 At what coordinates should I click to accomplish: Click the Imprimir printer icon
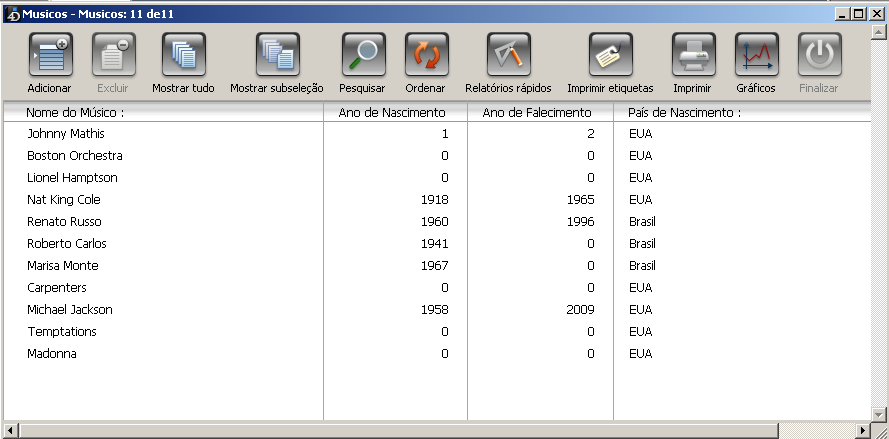(692, 55)
